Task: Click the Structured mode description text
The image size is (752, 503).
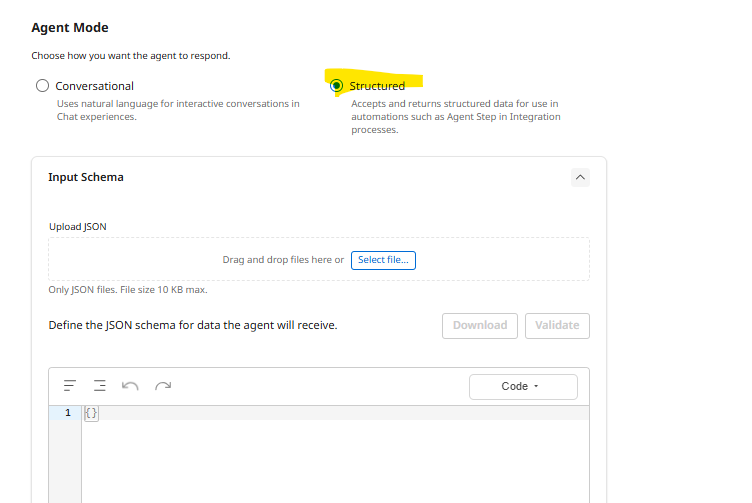Action: [455, 116]
